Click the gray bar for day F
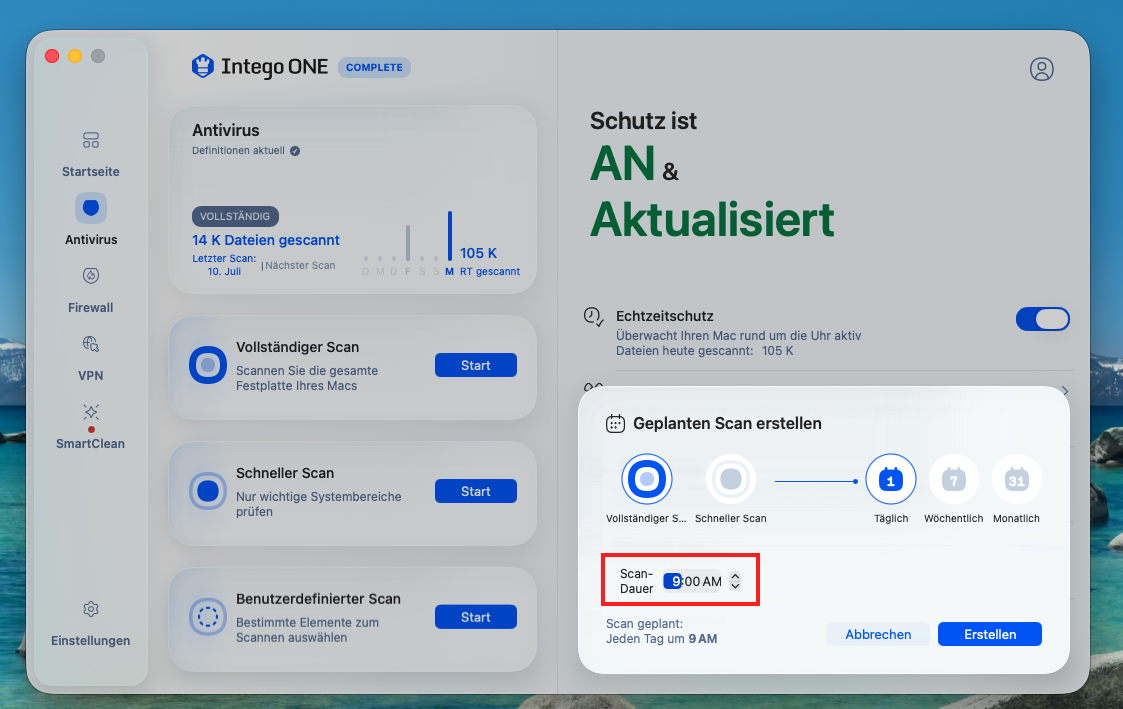 (x=408, y=243)
